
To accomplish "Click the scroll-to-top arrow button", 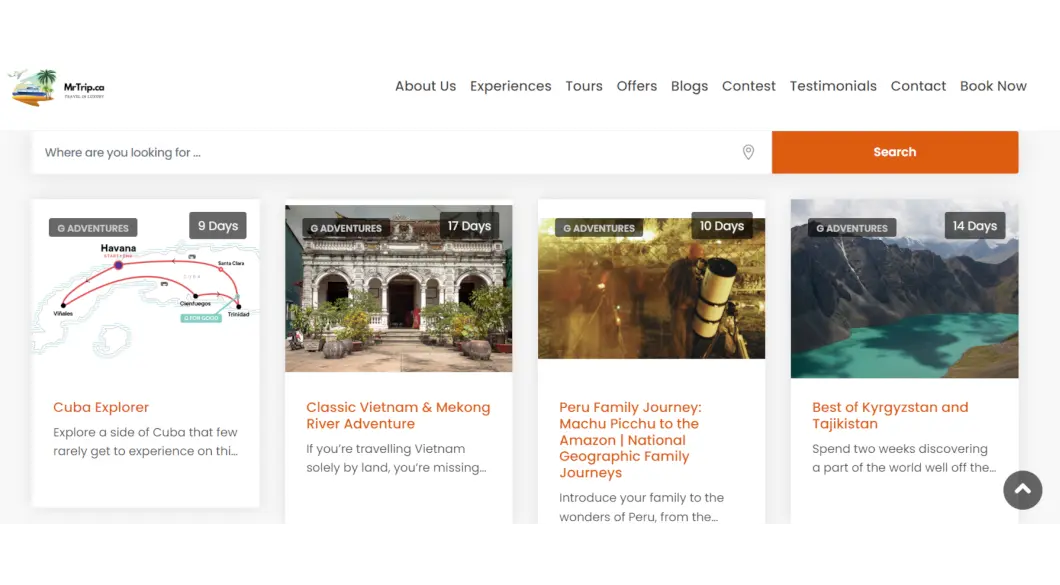I will pyautogui.click(x=1022, y=490).
